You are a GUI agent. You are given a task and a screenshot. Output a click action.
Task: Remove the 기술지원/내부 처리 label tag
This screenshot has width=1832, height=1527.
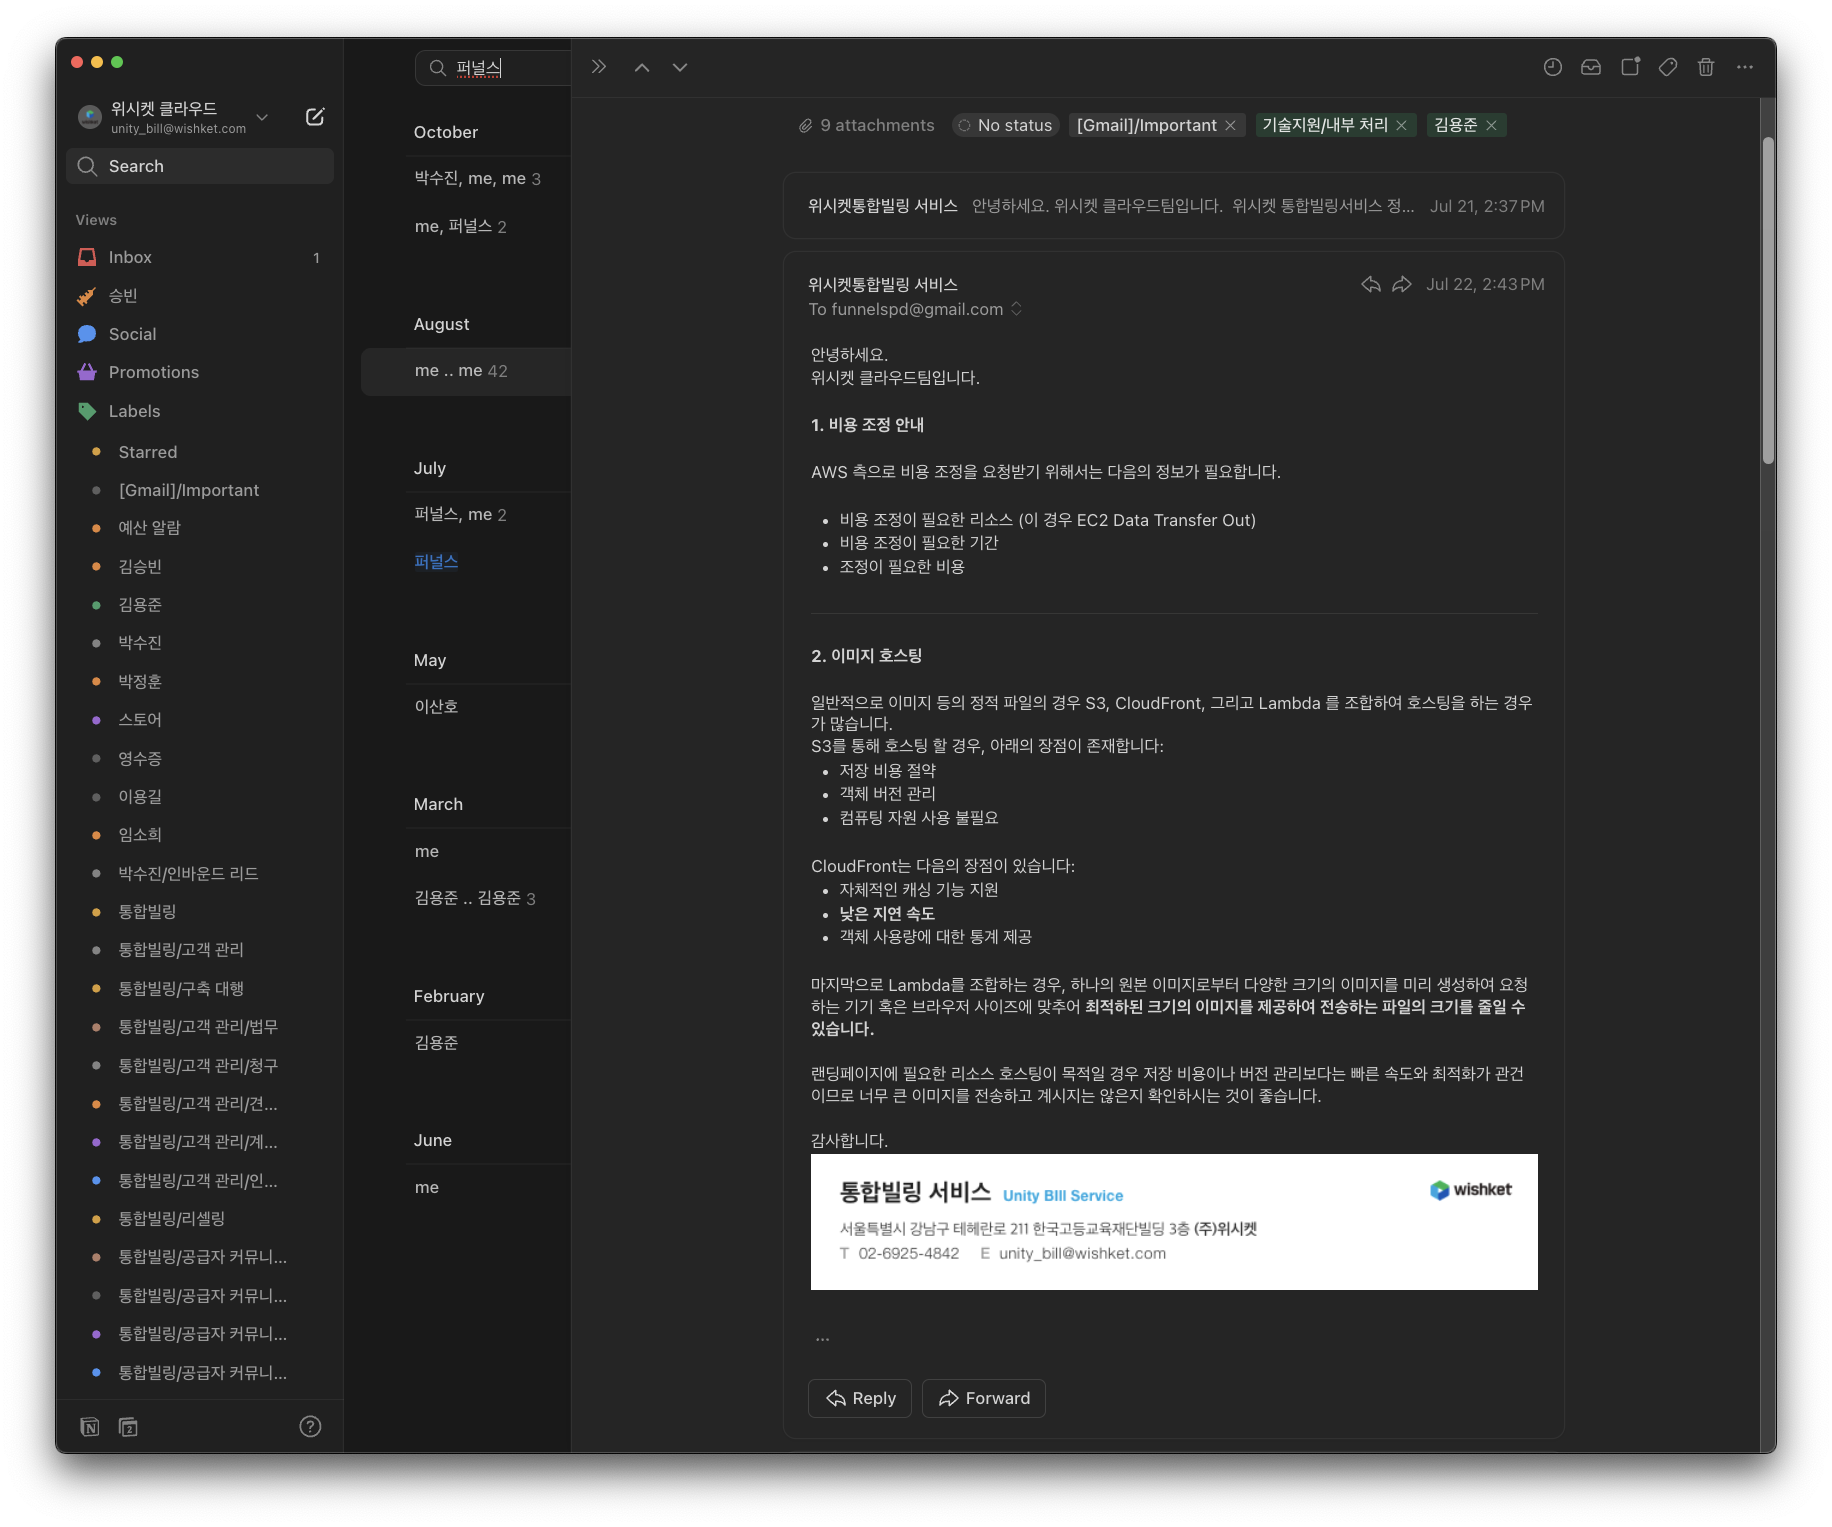[x=1401, y=125]
